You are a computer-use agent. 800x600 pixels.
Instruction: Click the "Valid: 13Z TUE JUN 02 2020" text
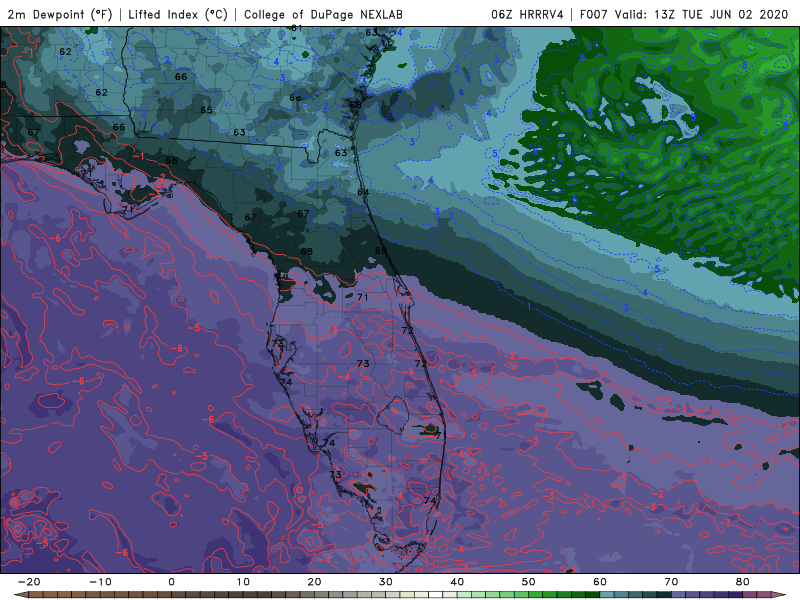pyautogui.click(x=702, y=14)
